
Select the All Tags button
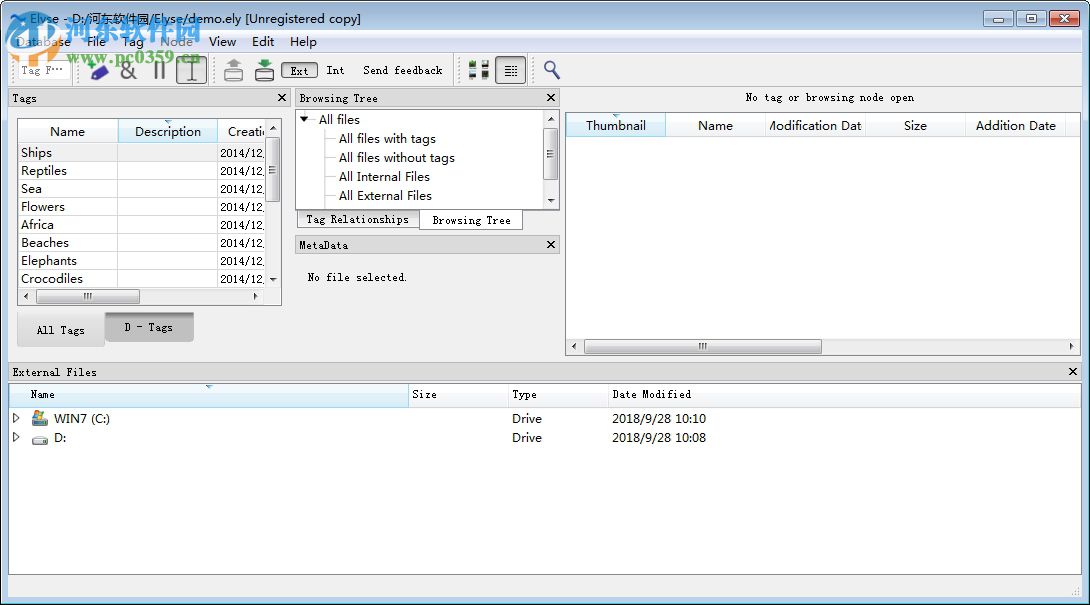pos(60,330)
